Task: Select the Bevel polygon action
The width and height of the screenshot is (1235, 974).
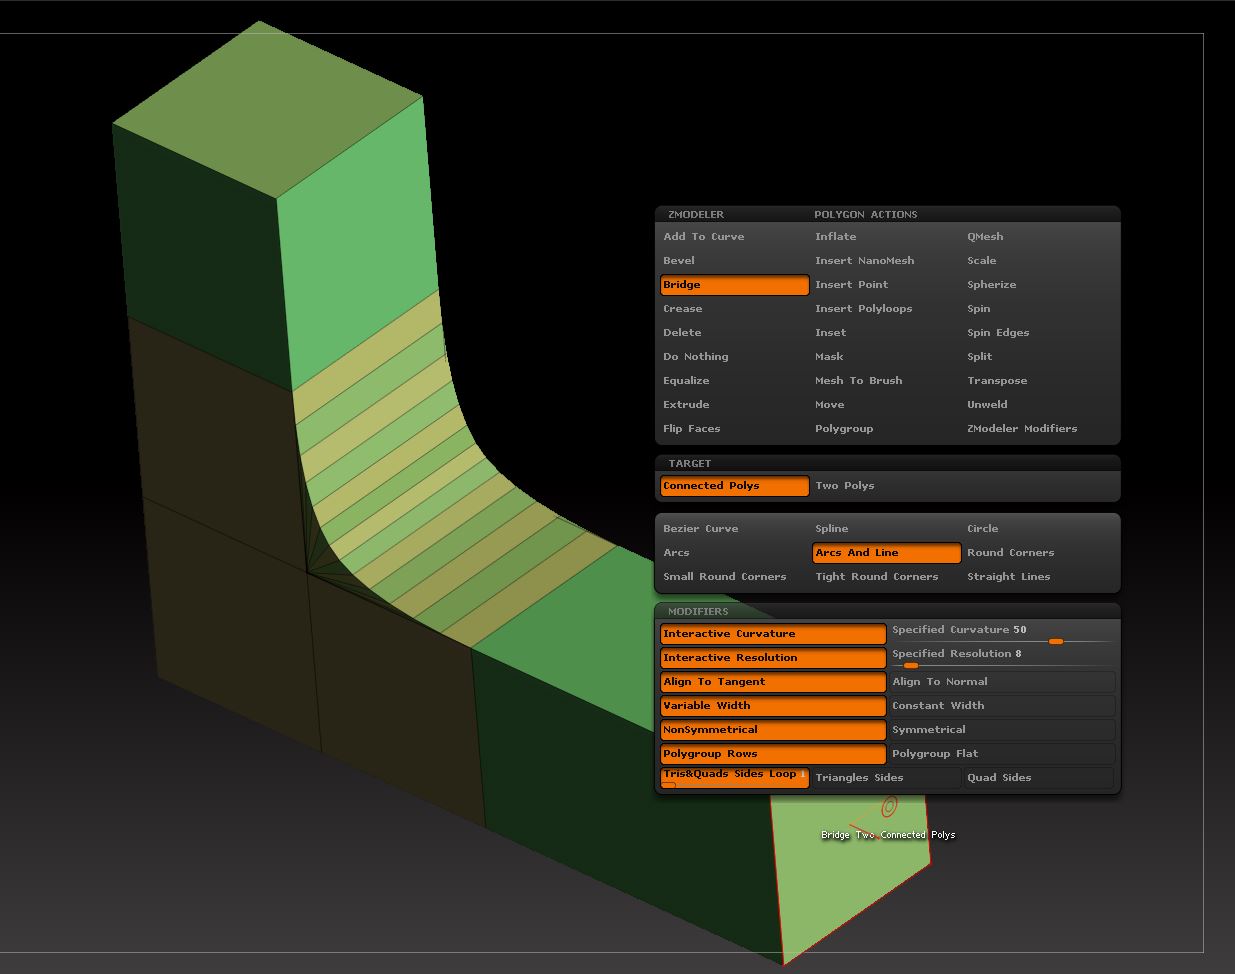Action: point(679,261)
